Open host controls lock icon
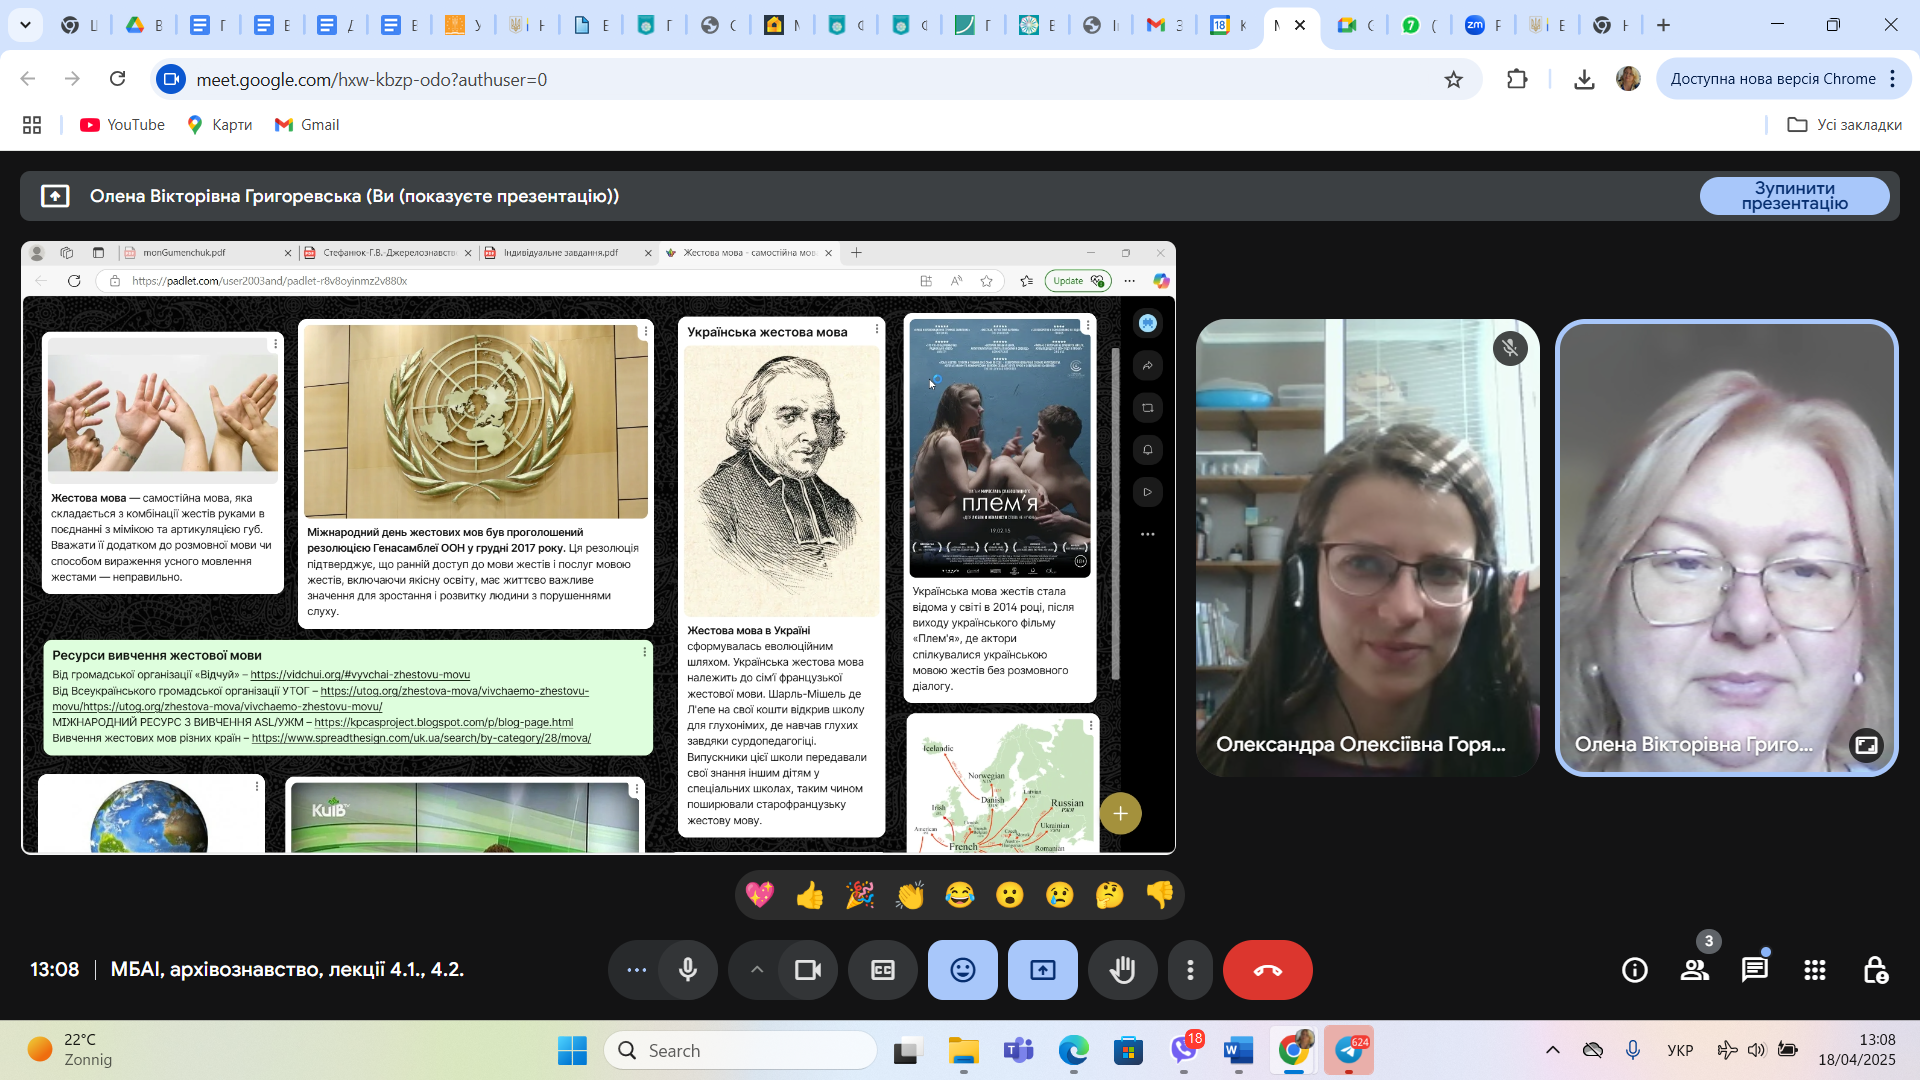 point(1874,970)
